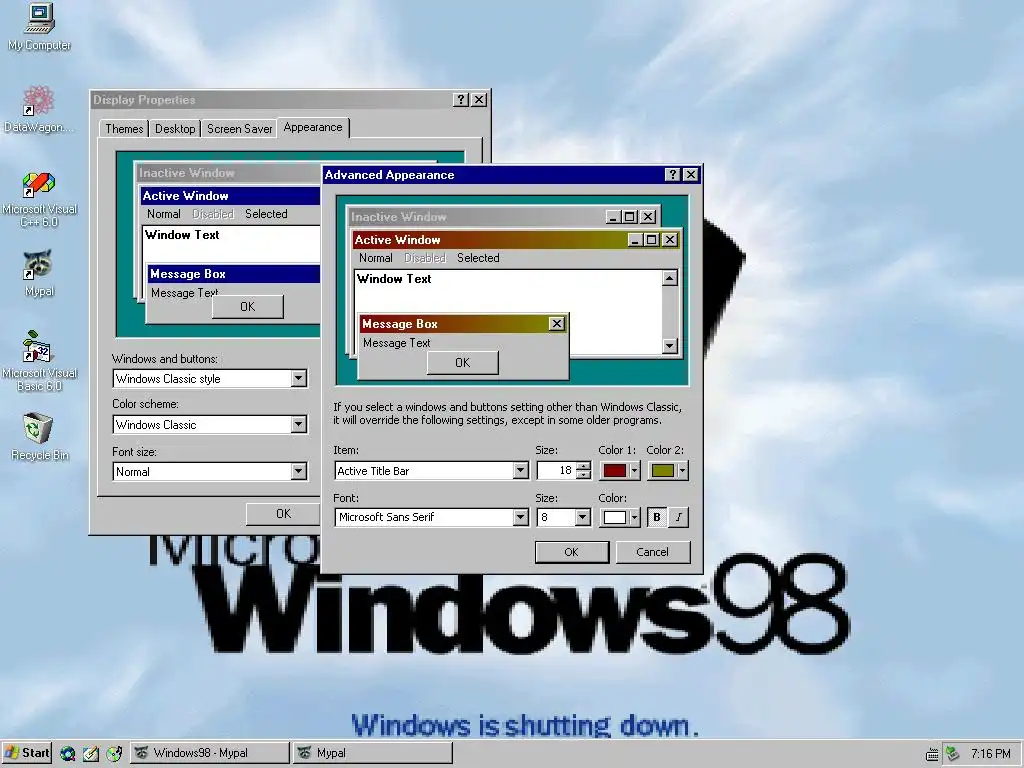Open the Font size Normal dropdown
Screen dimensions: 1024x768
pos(298,471)
